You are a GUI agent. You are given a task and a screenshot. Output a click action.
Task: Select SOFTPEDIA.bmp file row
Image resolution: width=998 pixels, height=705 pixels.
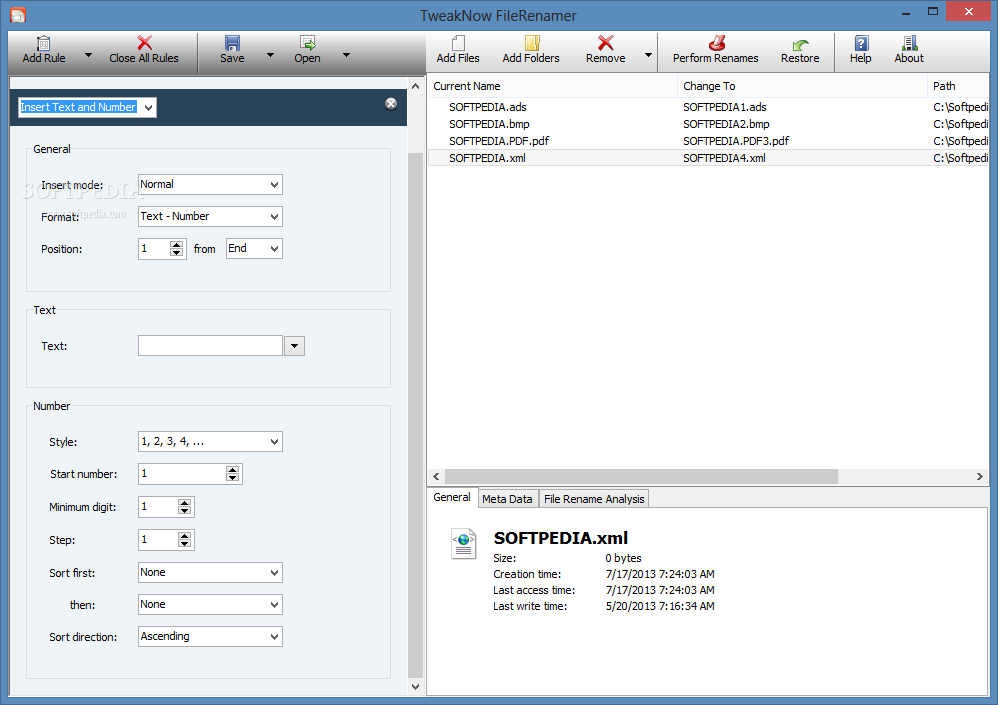[708, 124]
